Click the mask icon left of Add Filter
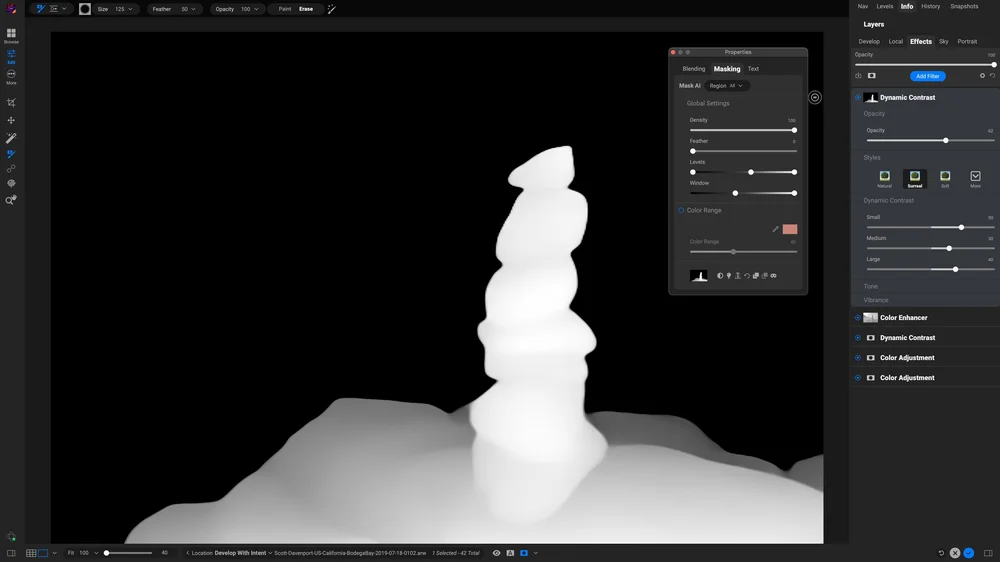This screenshot has width=1000, height=562. (872, 76)
